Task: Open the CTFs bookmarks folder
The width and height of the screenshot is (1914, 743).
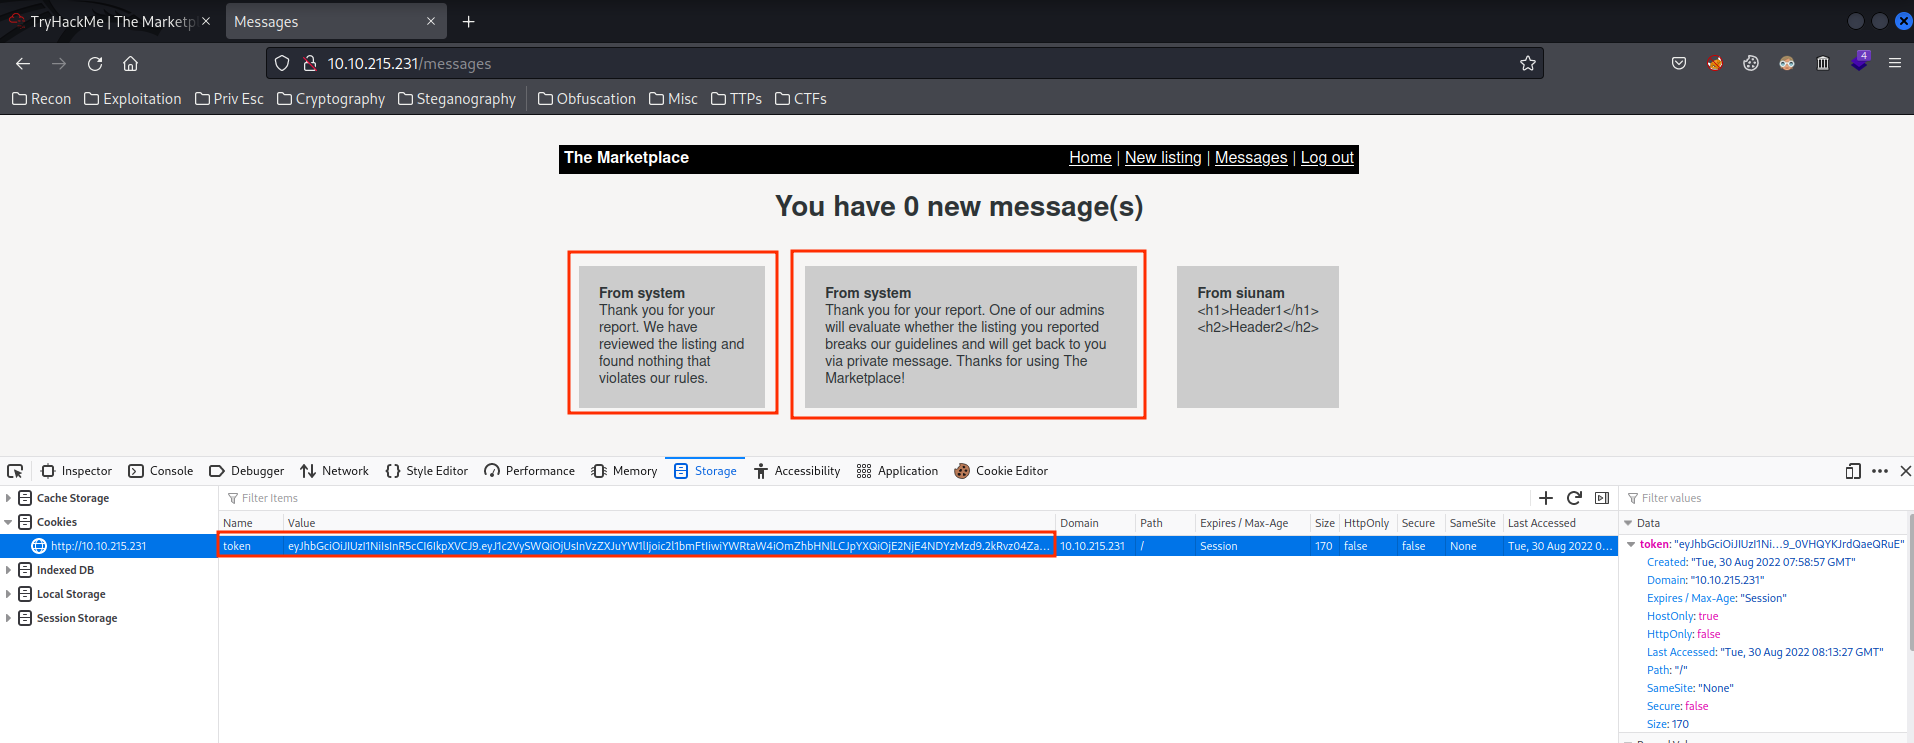Action: tap(801, 98)
